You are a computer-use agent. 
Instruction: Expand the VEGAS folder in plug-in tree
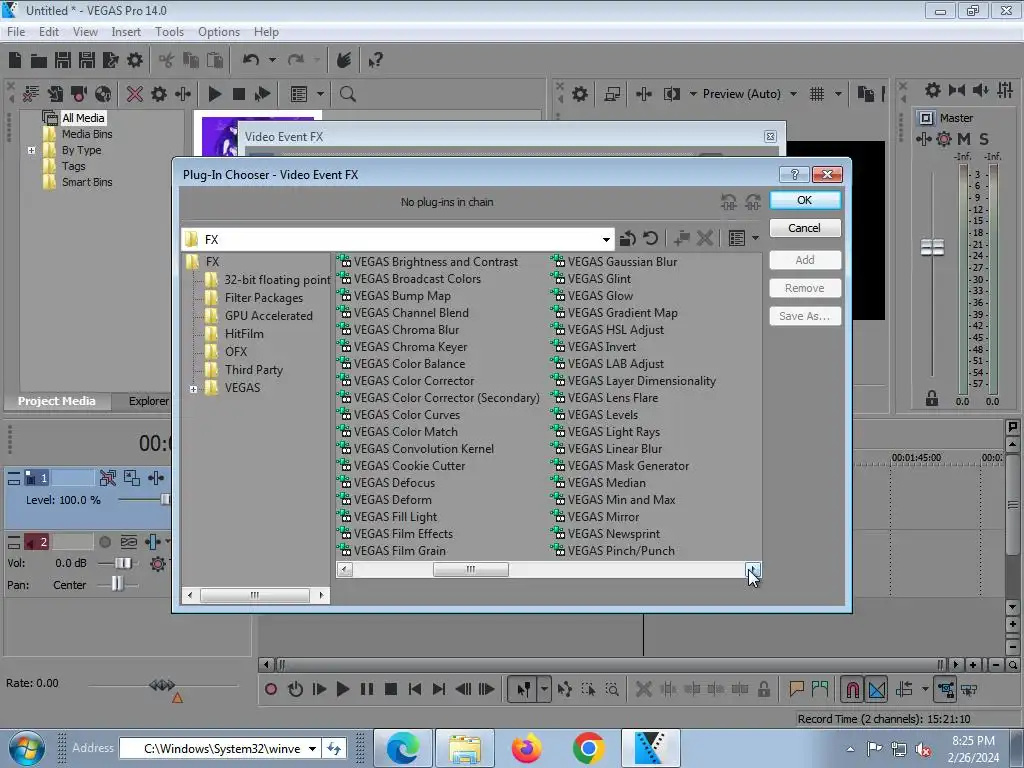coord(193,389)
